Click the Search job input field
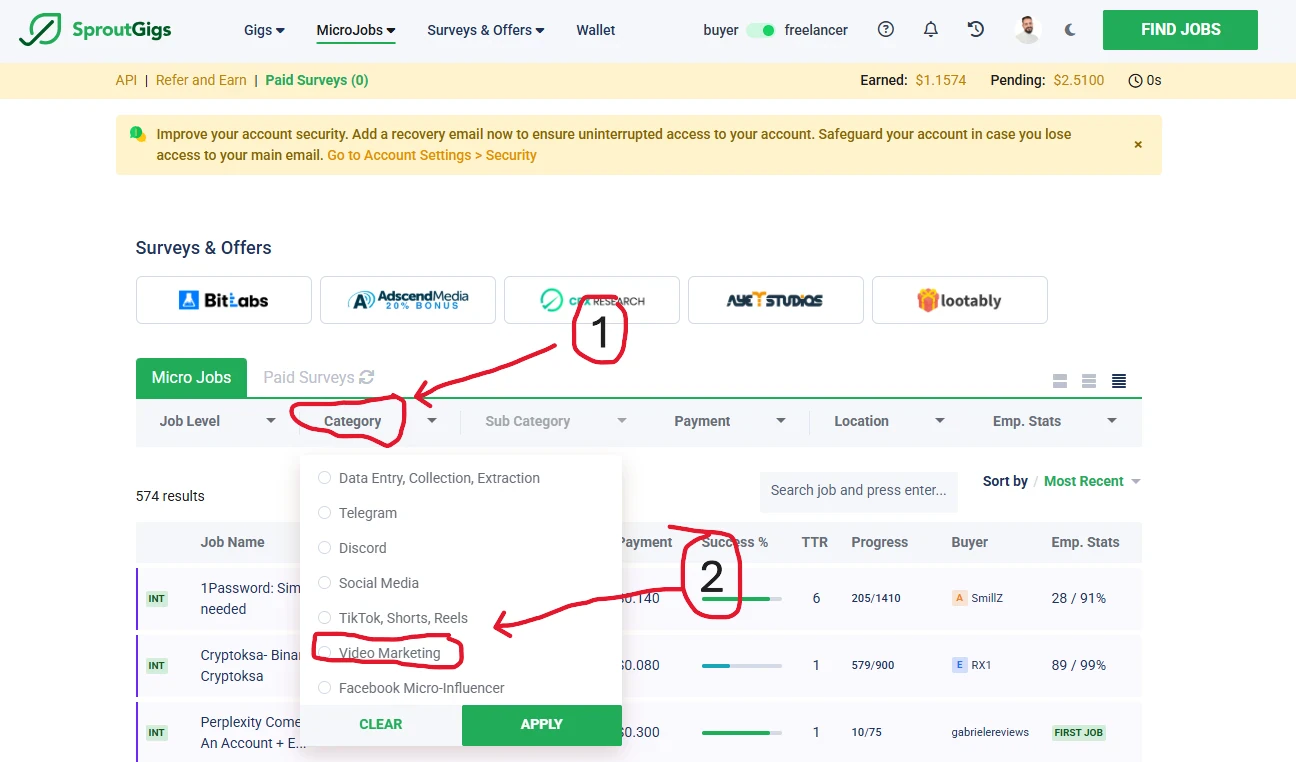This screenshot has height=762, width=1296. click(x=858, y=491)
